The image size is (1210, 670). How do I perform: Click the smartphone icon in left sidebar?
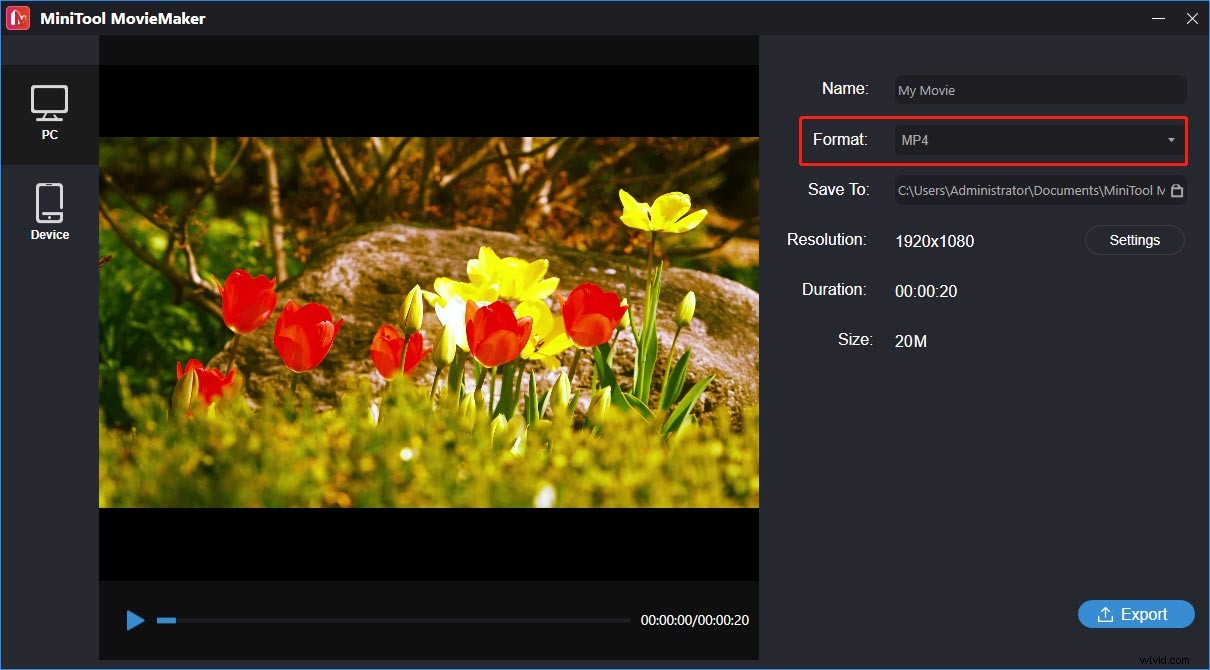50,200
